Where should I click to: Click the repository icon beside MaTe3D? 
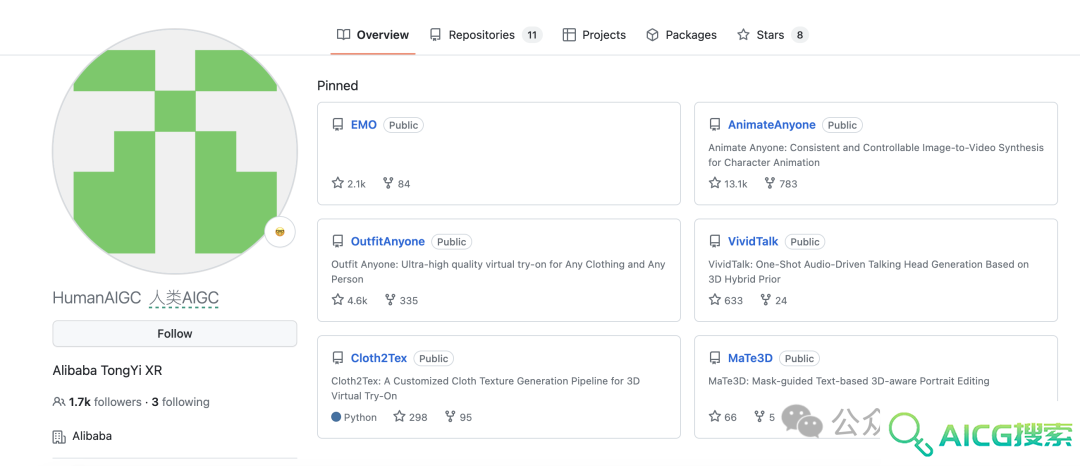[x=715, y=358]
